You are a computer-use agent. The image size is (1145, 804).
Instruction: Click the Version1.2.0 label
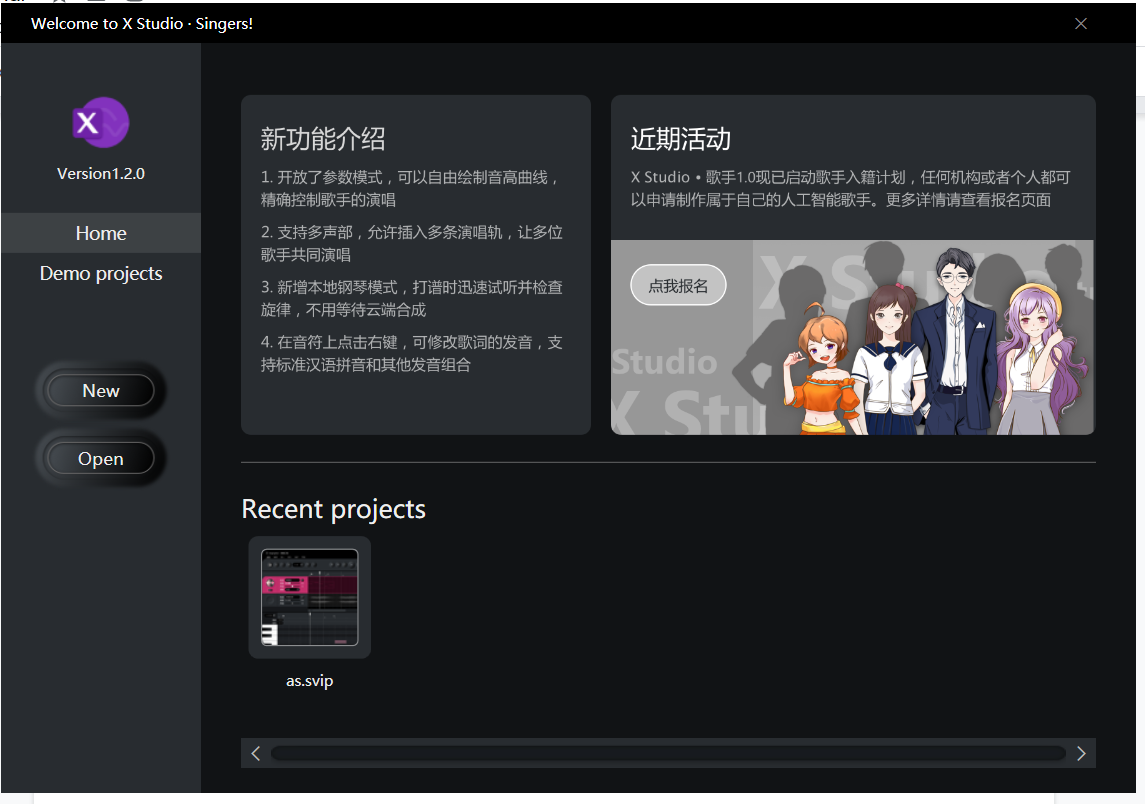click(101, 173)
